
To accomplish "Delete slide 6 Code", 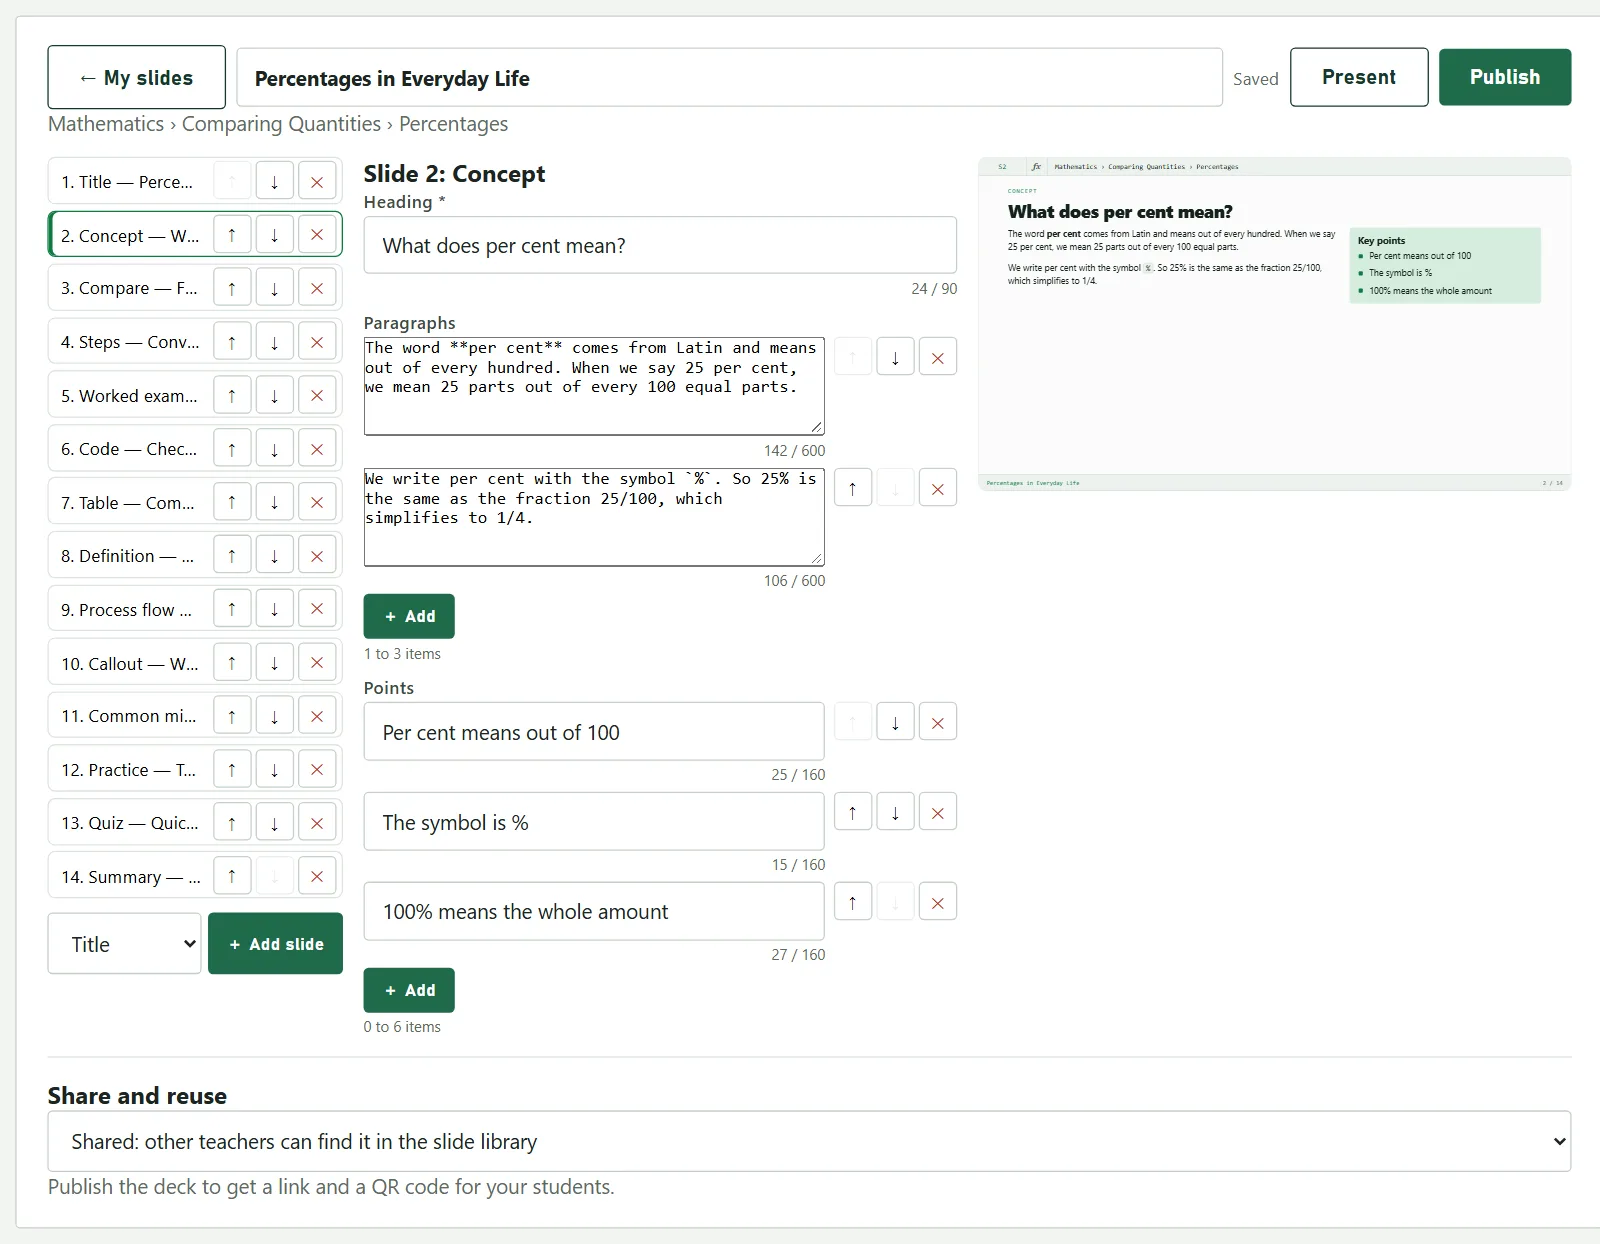I will (317, 449).
